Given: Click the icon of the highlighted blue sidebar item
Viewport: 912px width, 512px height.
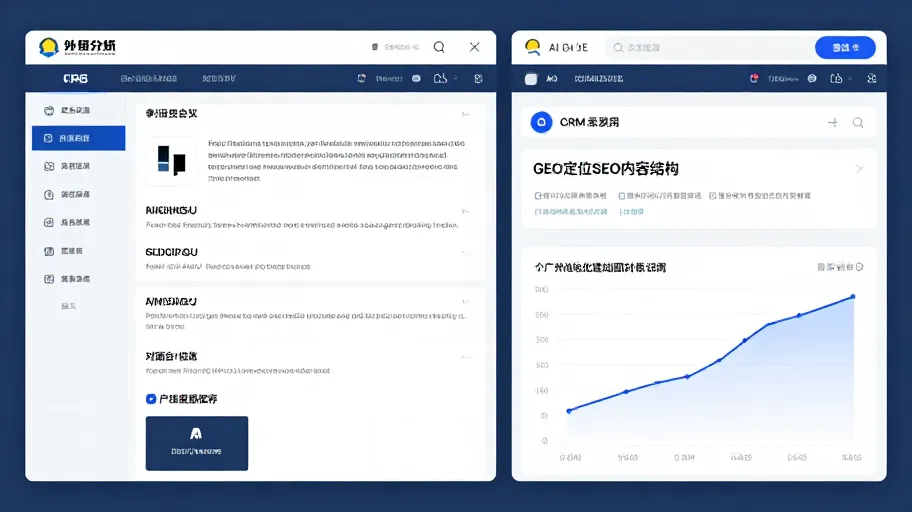Looking at the screenshot, I should (48, 138).
